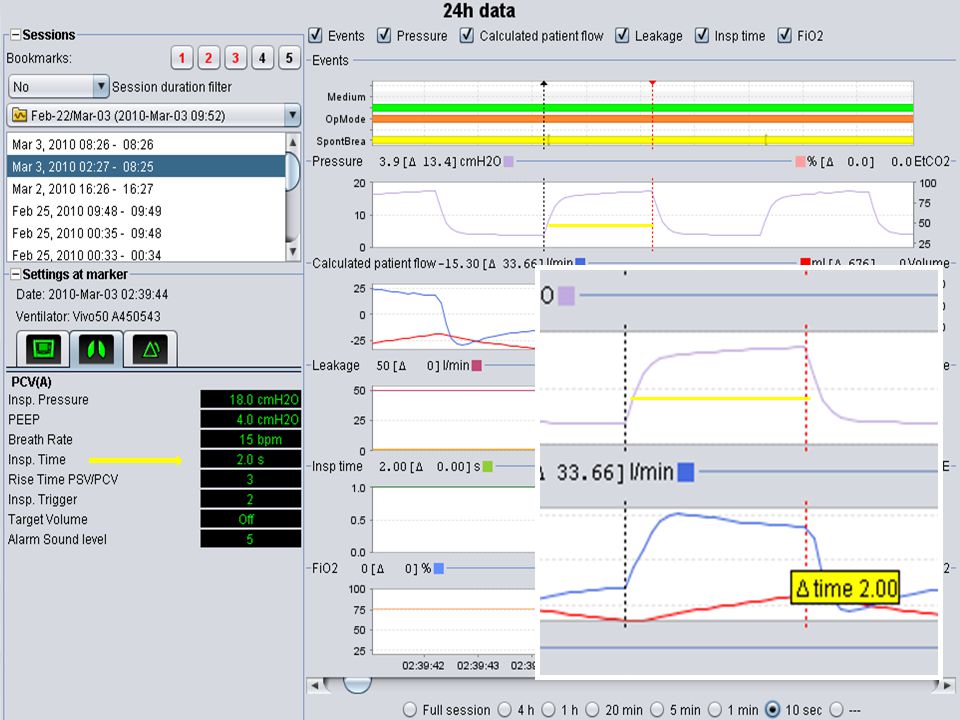
Task: Toggle the Events checkbox
Action: click(315, 36)
